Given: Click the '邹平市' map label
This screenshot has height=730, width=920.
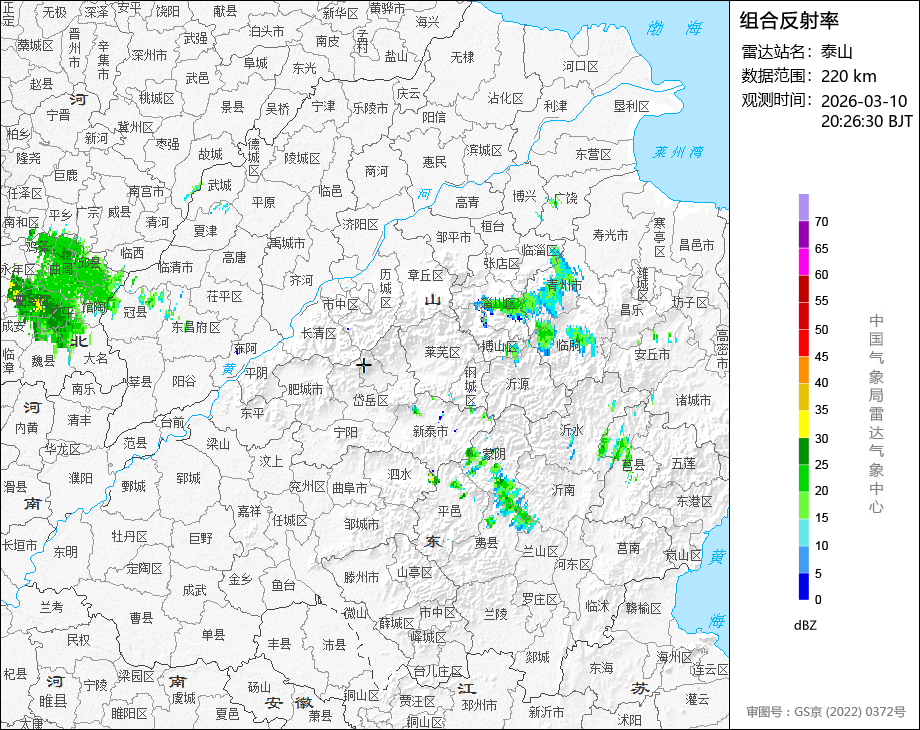Looking at the screenshot, I should point(453,237).
